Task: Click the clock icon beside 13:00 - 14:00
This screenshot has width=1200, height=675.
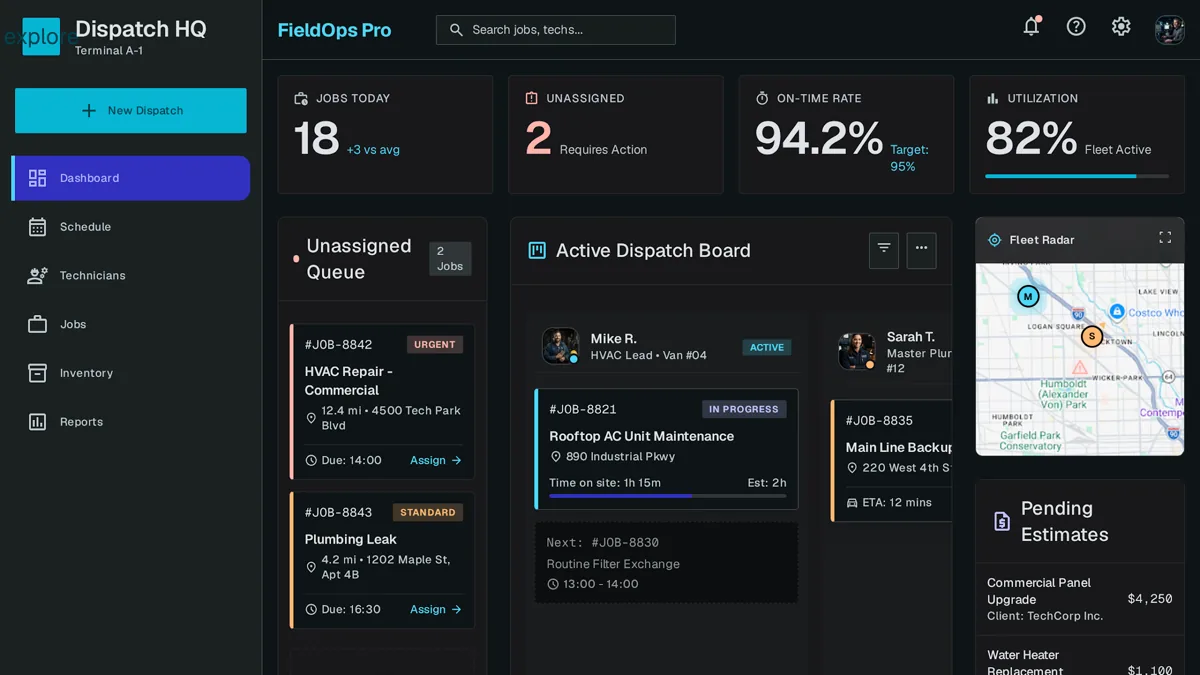Action: (x=553, y=584)
